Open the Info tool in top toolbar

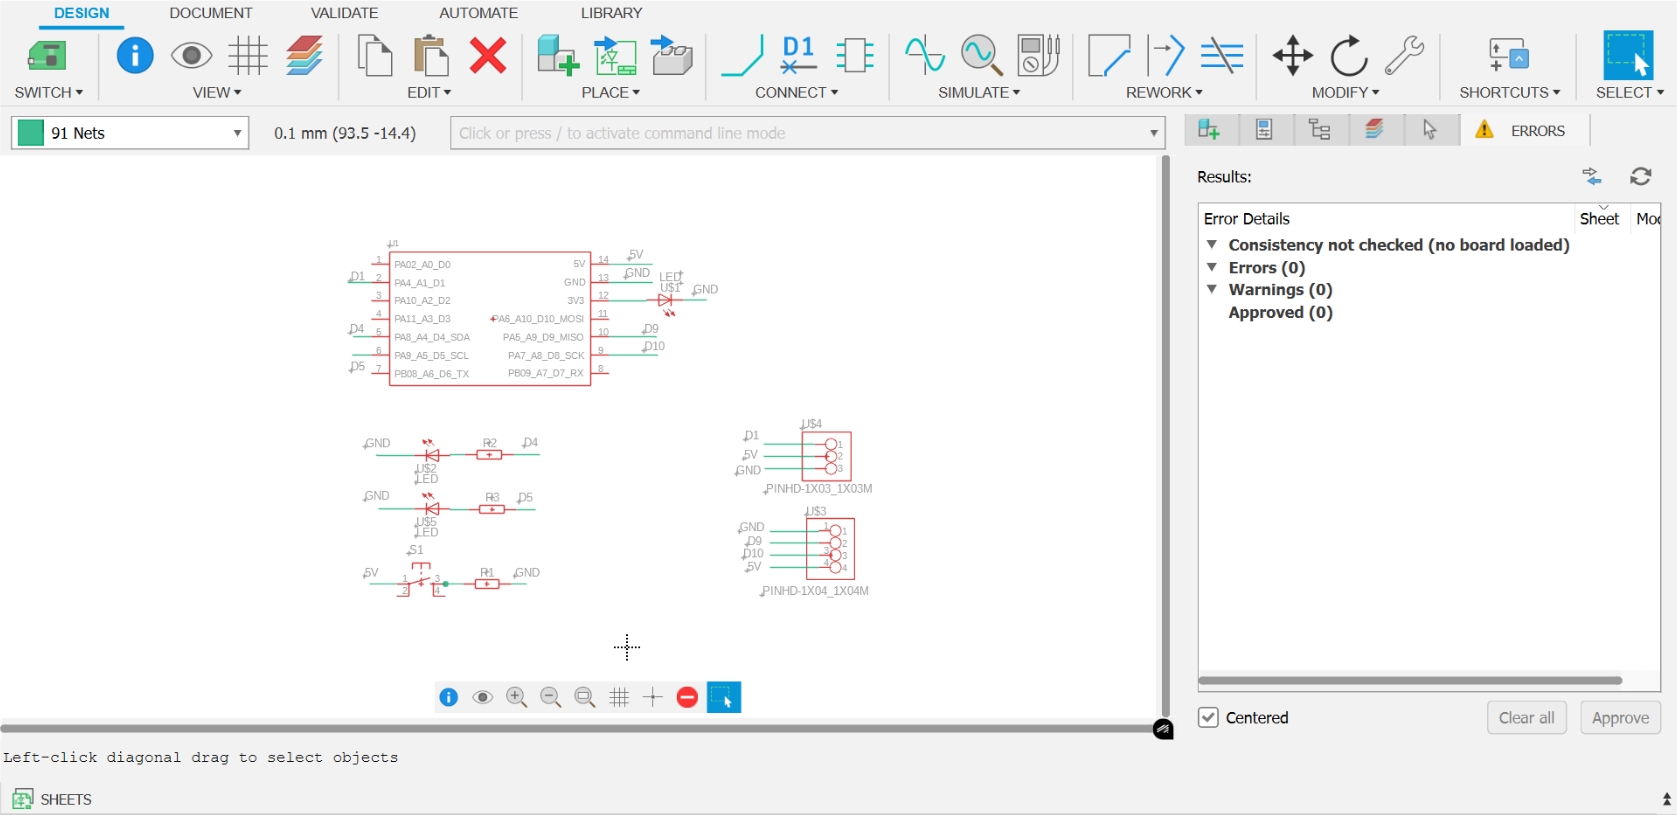135,55
